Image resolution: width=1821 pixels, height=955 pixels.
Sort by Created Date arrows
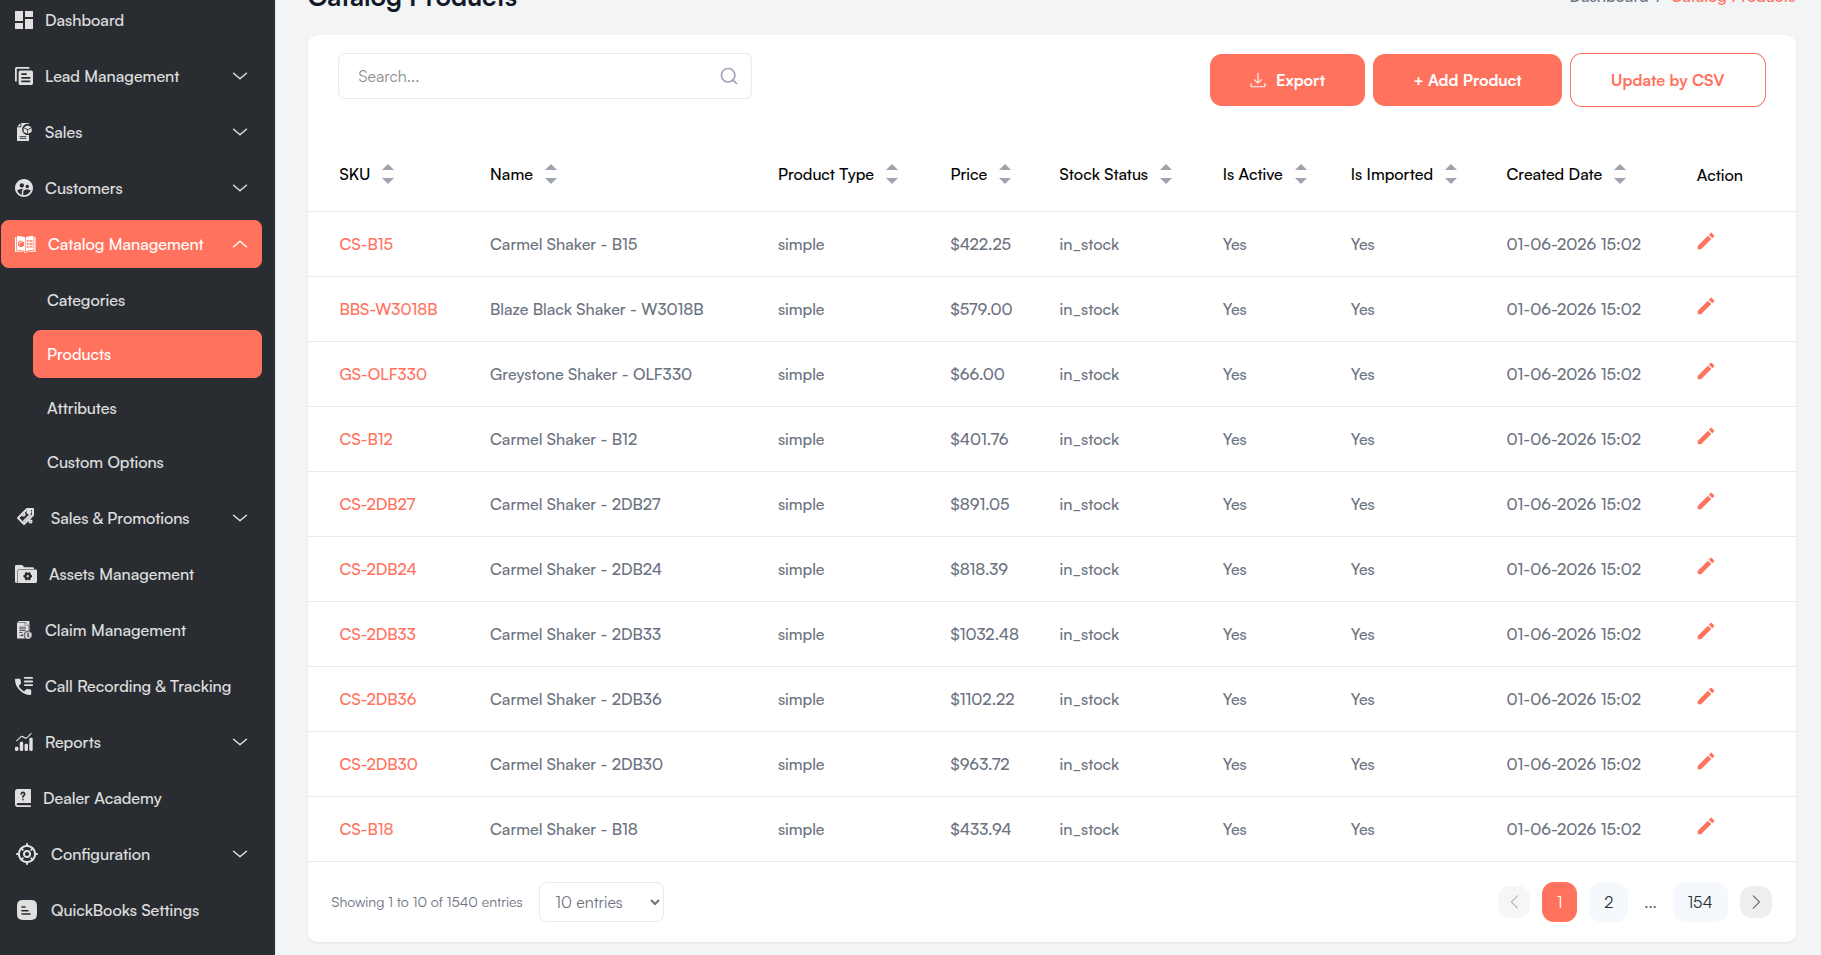click(1620, 174)
